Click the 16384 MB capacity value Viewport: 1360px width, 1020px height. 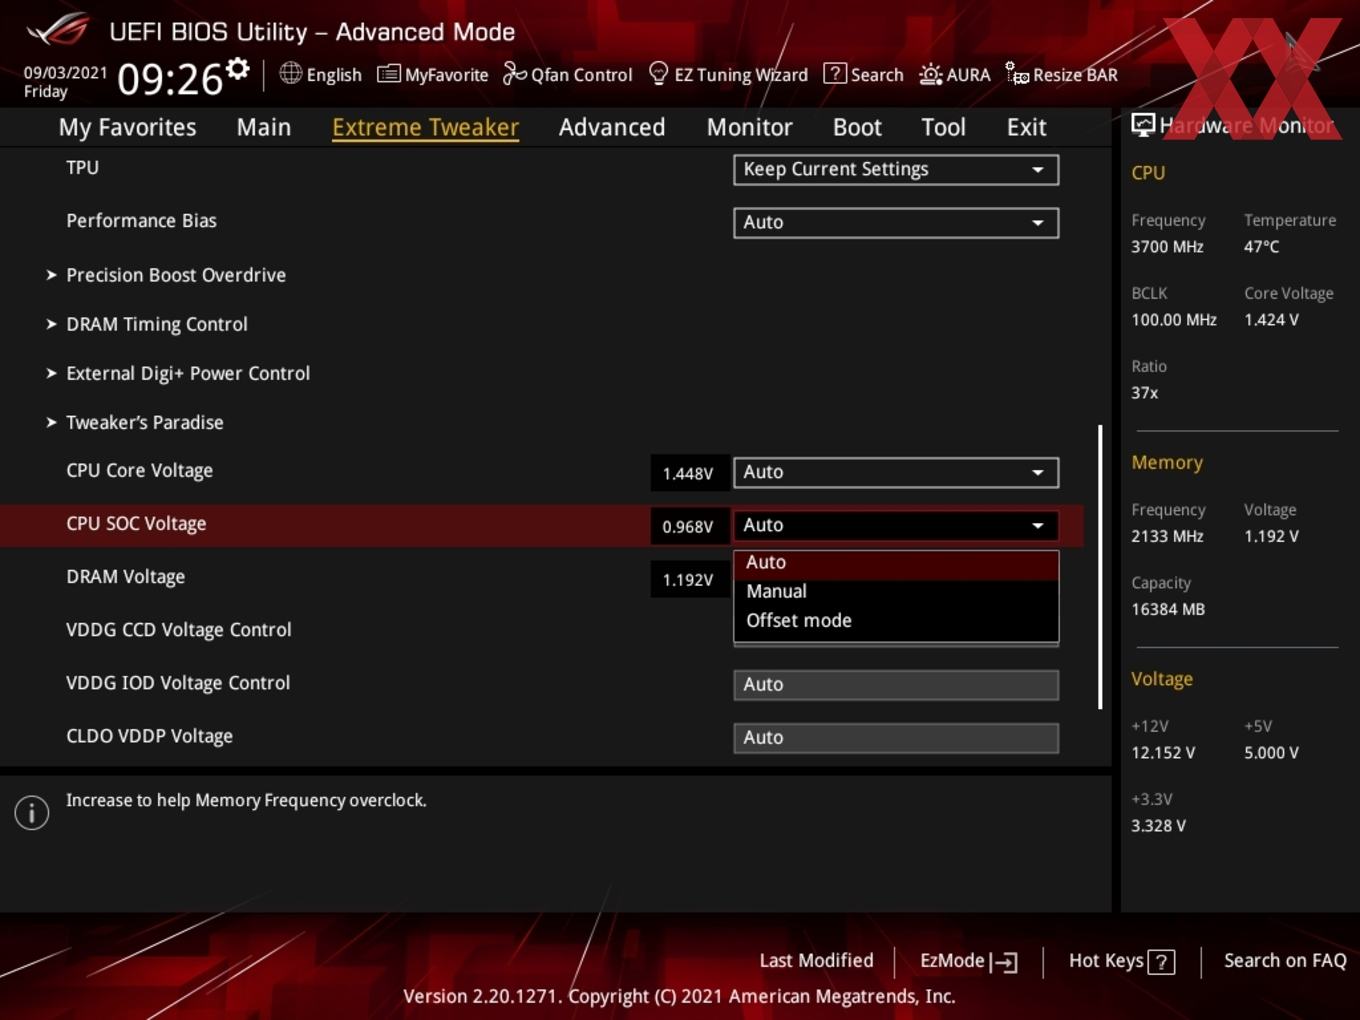1168,610
